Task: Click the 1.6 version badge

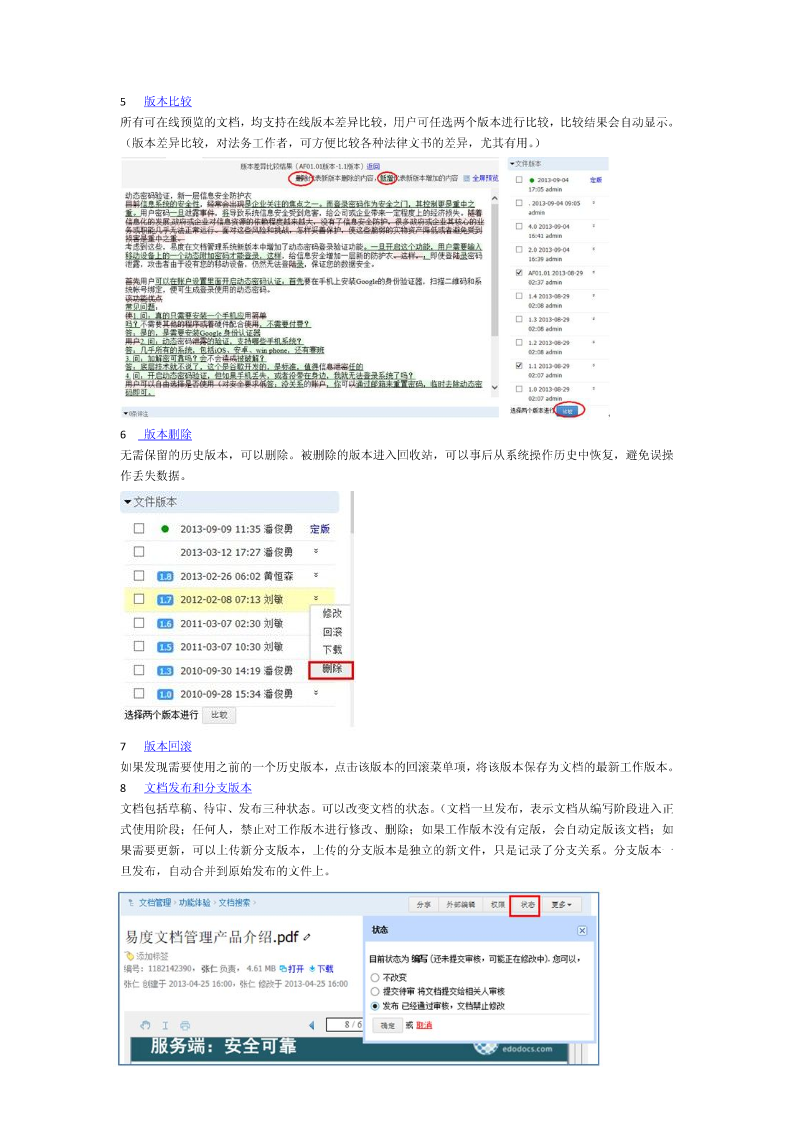Action: click(165, 623)
